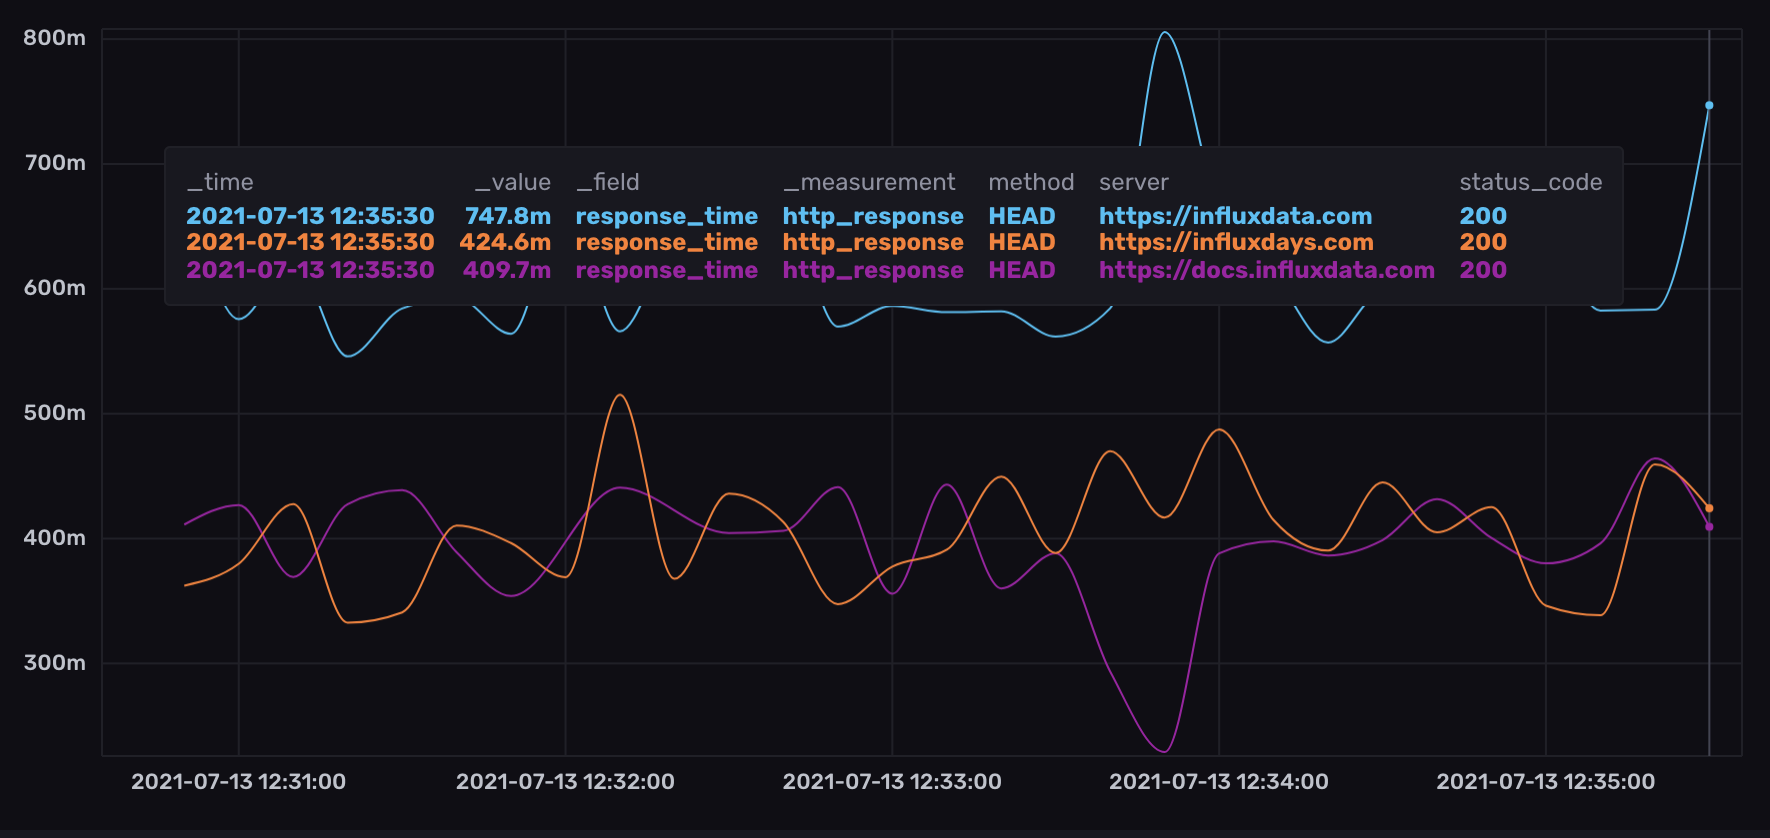Click the status_code column header

click(1530, 182)
